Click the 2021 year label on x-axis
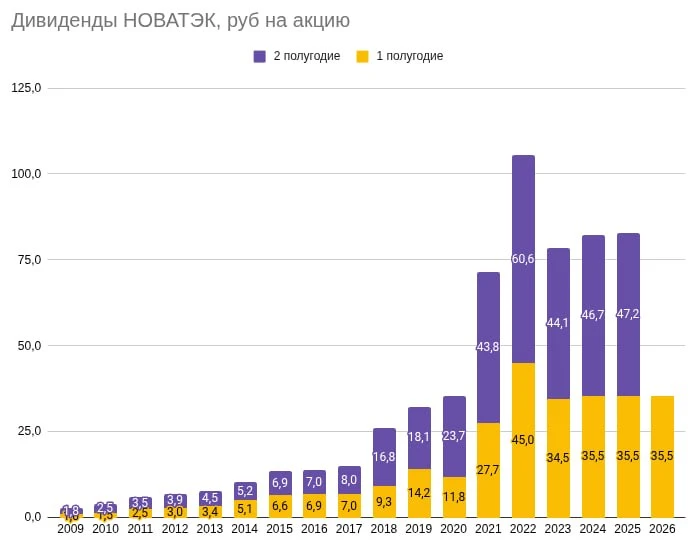The width and height of the screenshot is (696, 551). click(488, 529)
